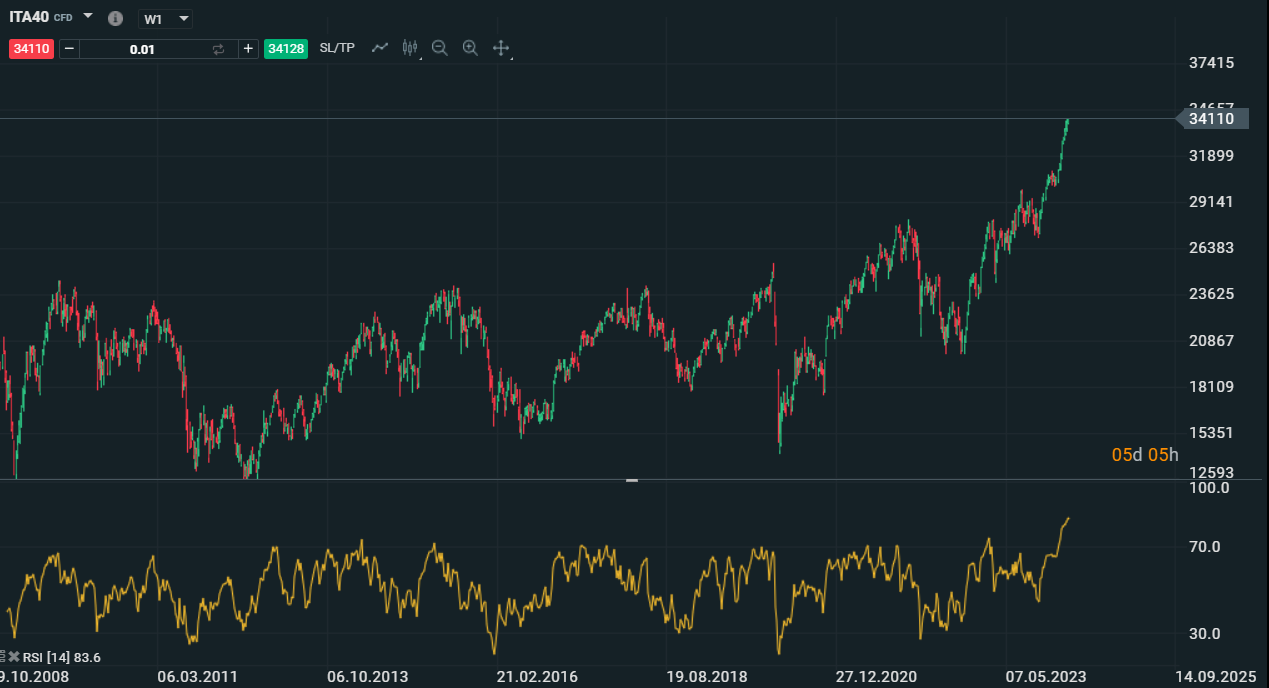Open RSI indicator settings icon
The height and width of the screenshot is (688, 1269).
coord(3,657)
